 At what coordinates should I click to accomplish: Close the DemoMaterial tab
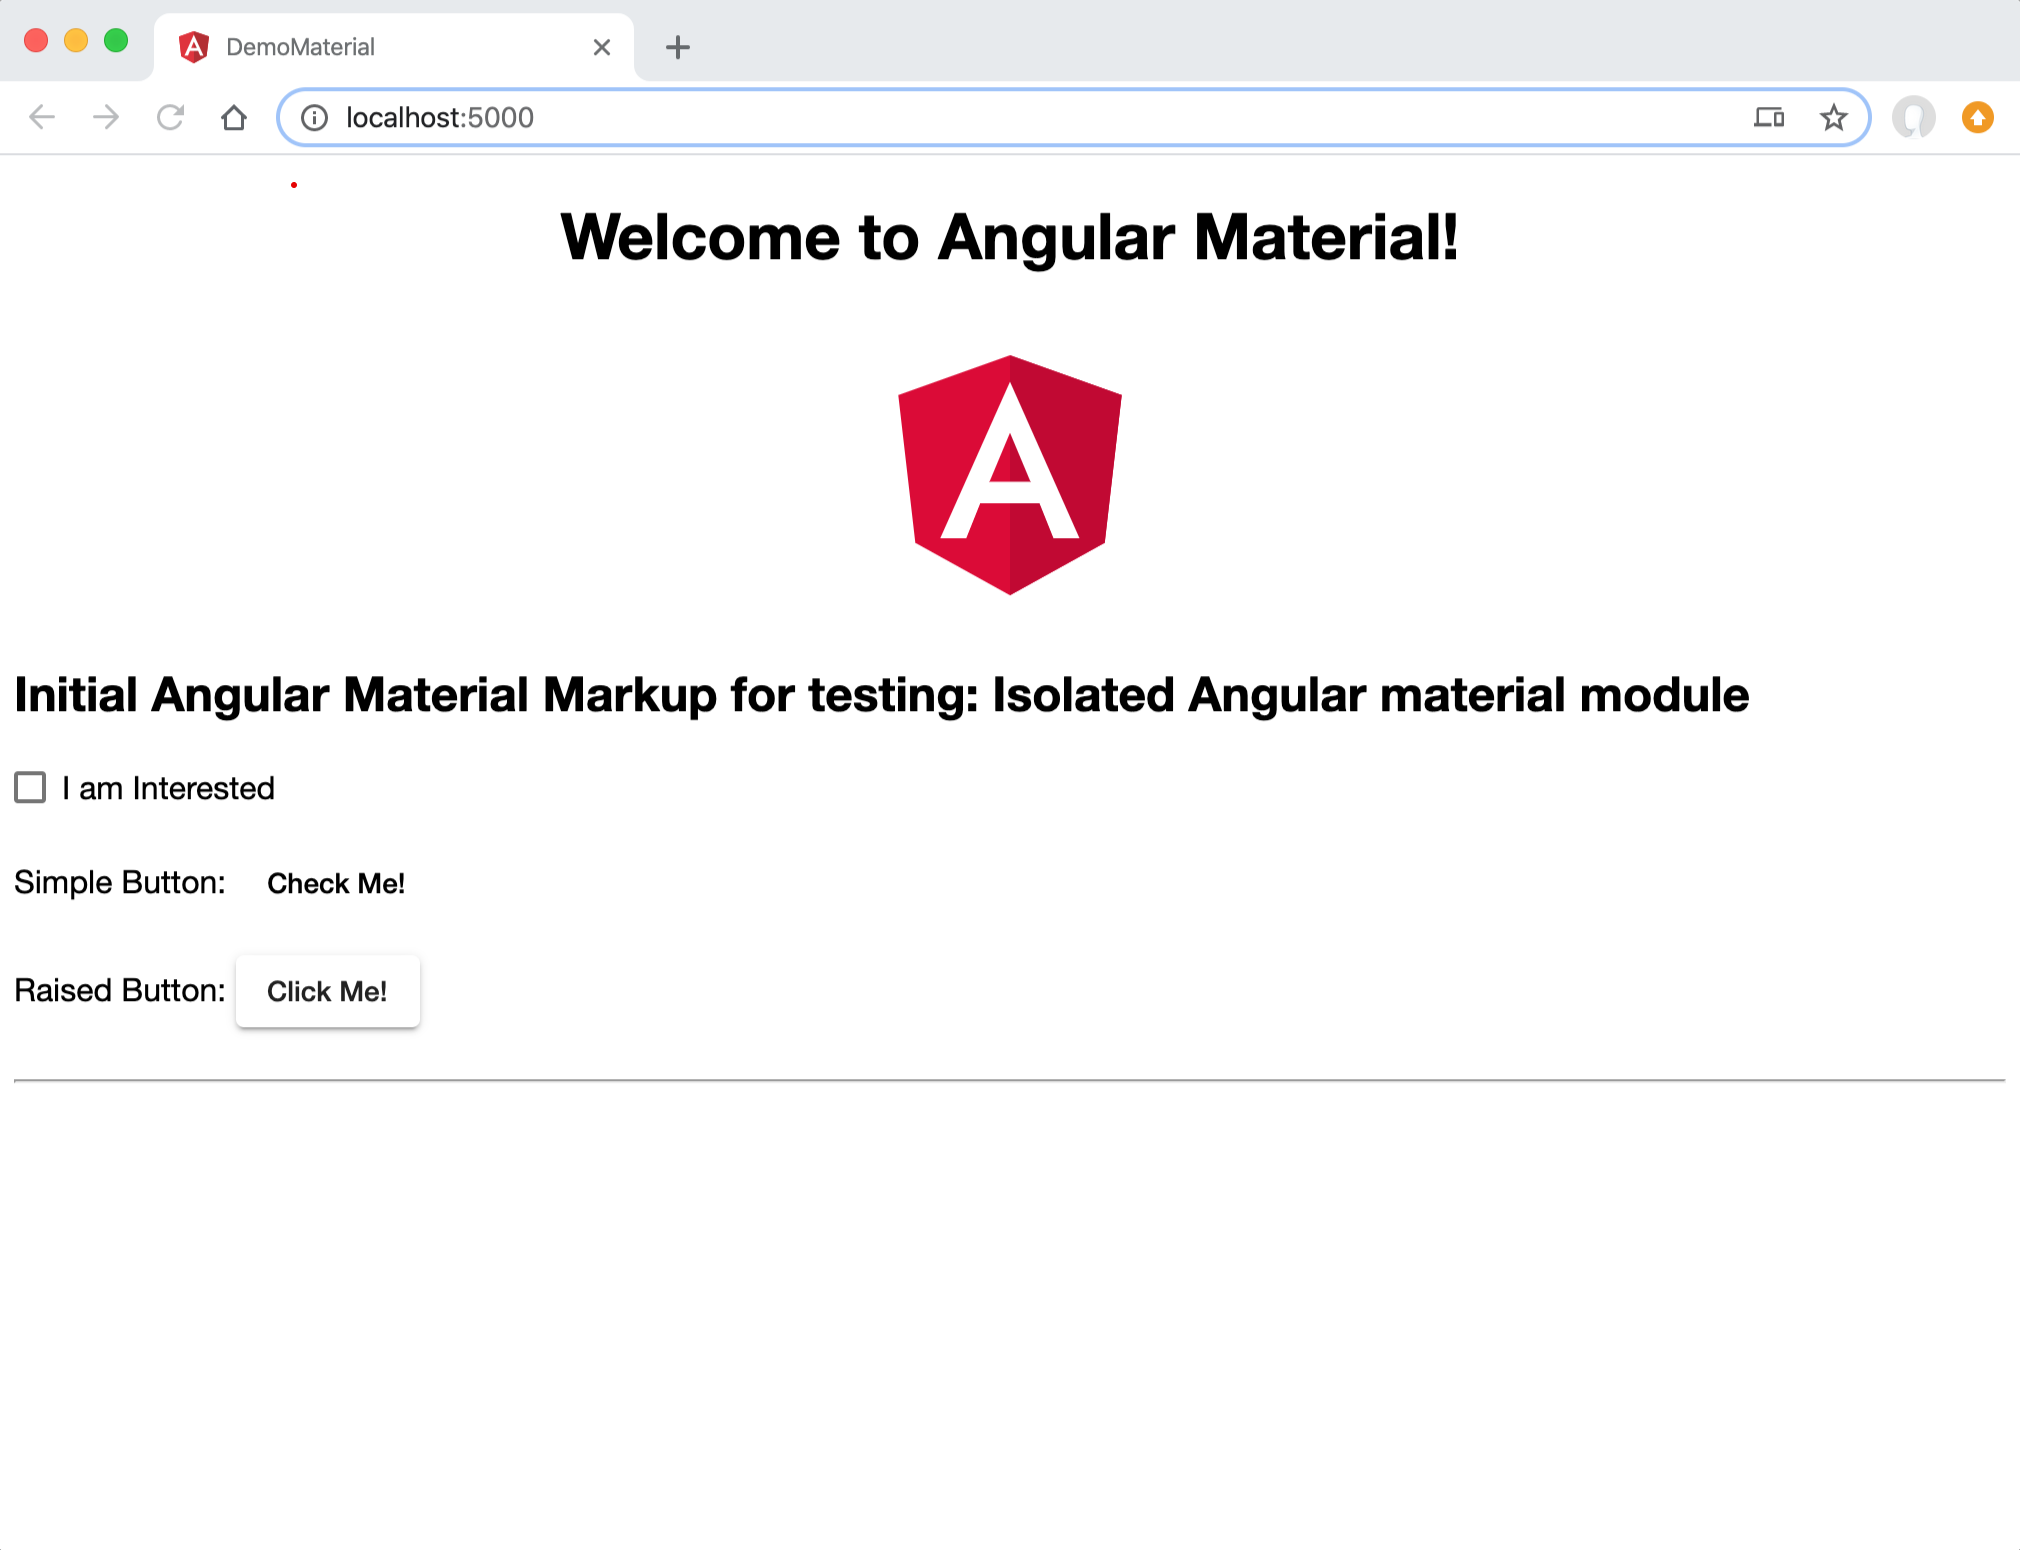pos(602,47)
